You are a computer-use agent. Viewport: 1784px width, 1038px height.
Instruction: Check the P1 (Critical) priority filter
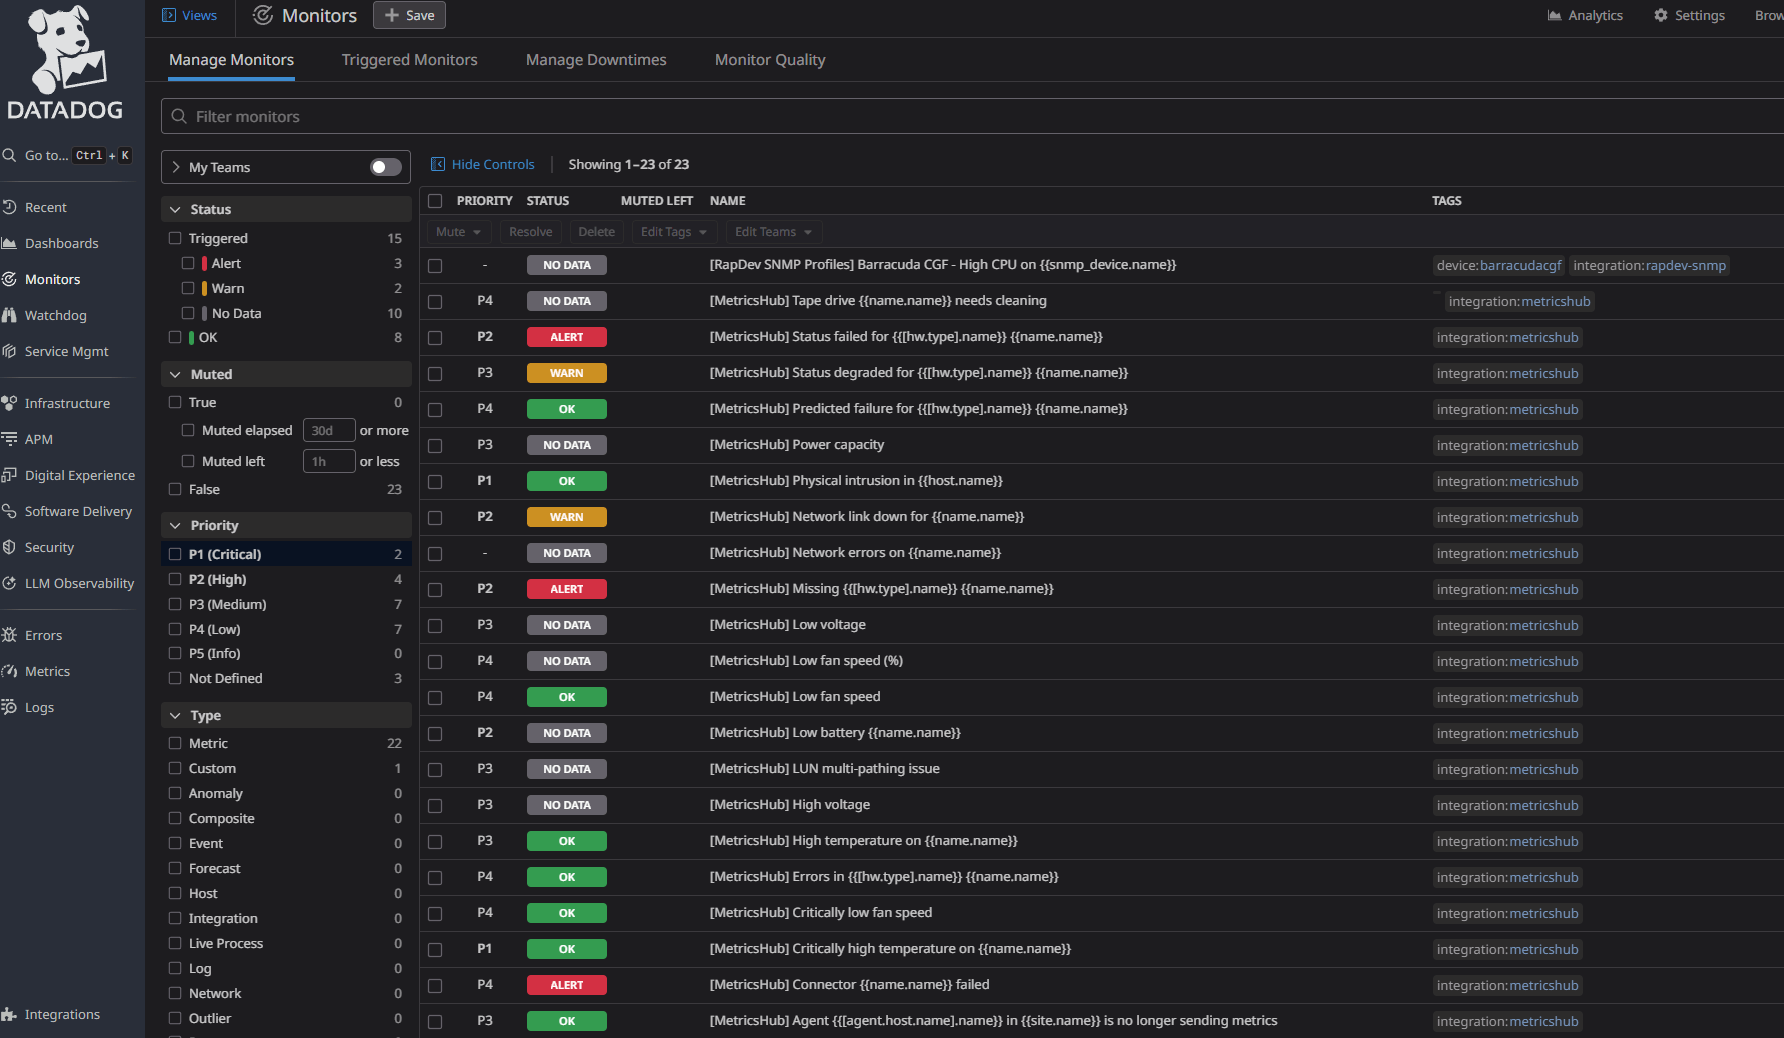(x=175, y=554)
